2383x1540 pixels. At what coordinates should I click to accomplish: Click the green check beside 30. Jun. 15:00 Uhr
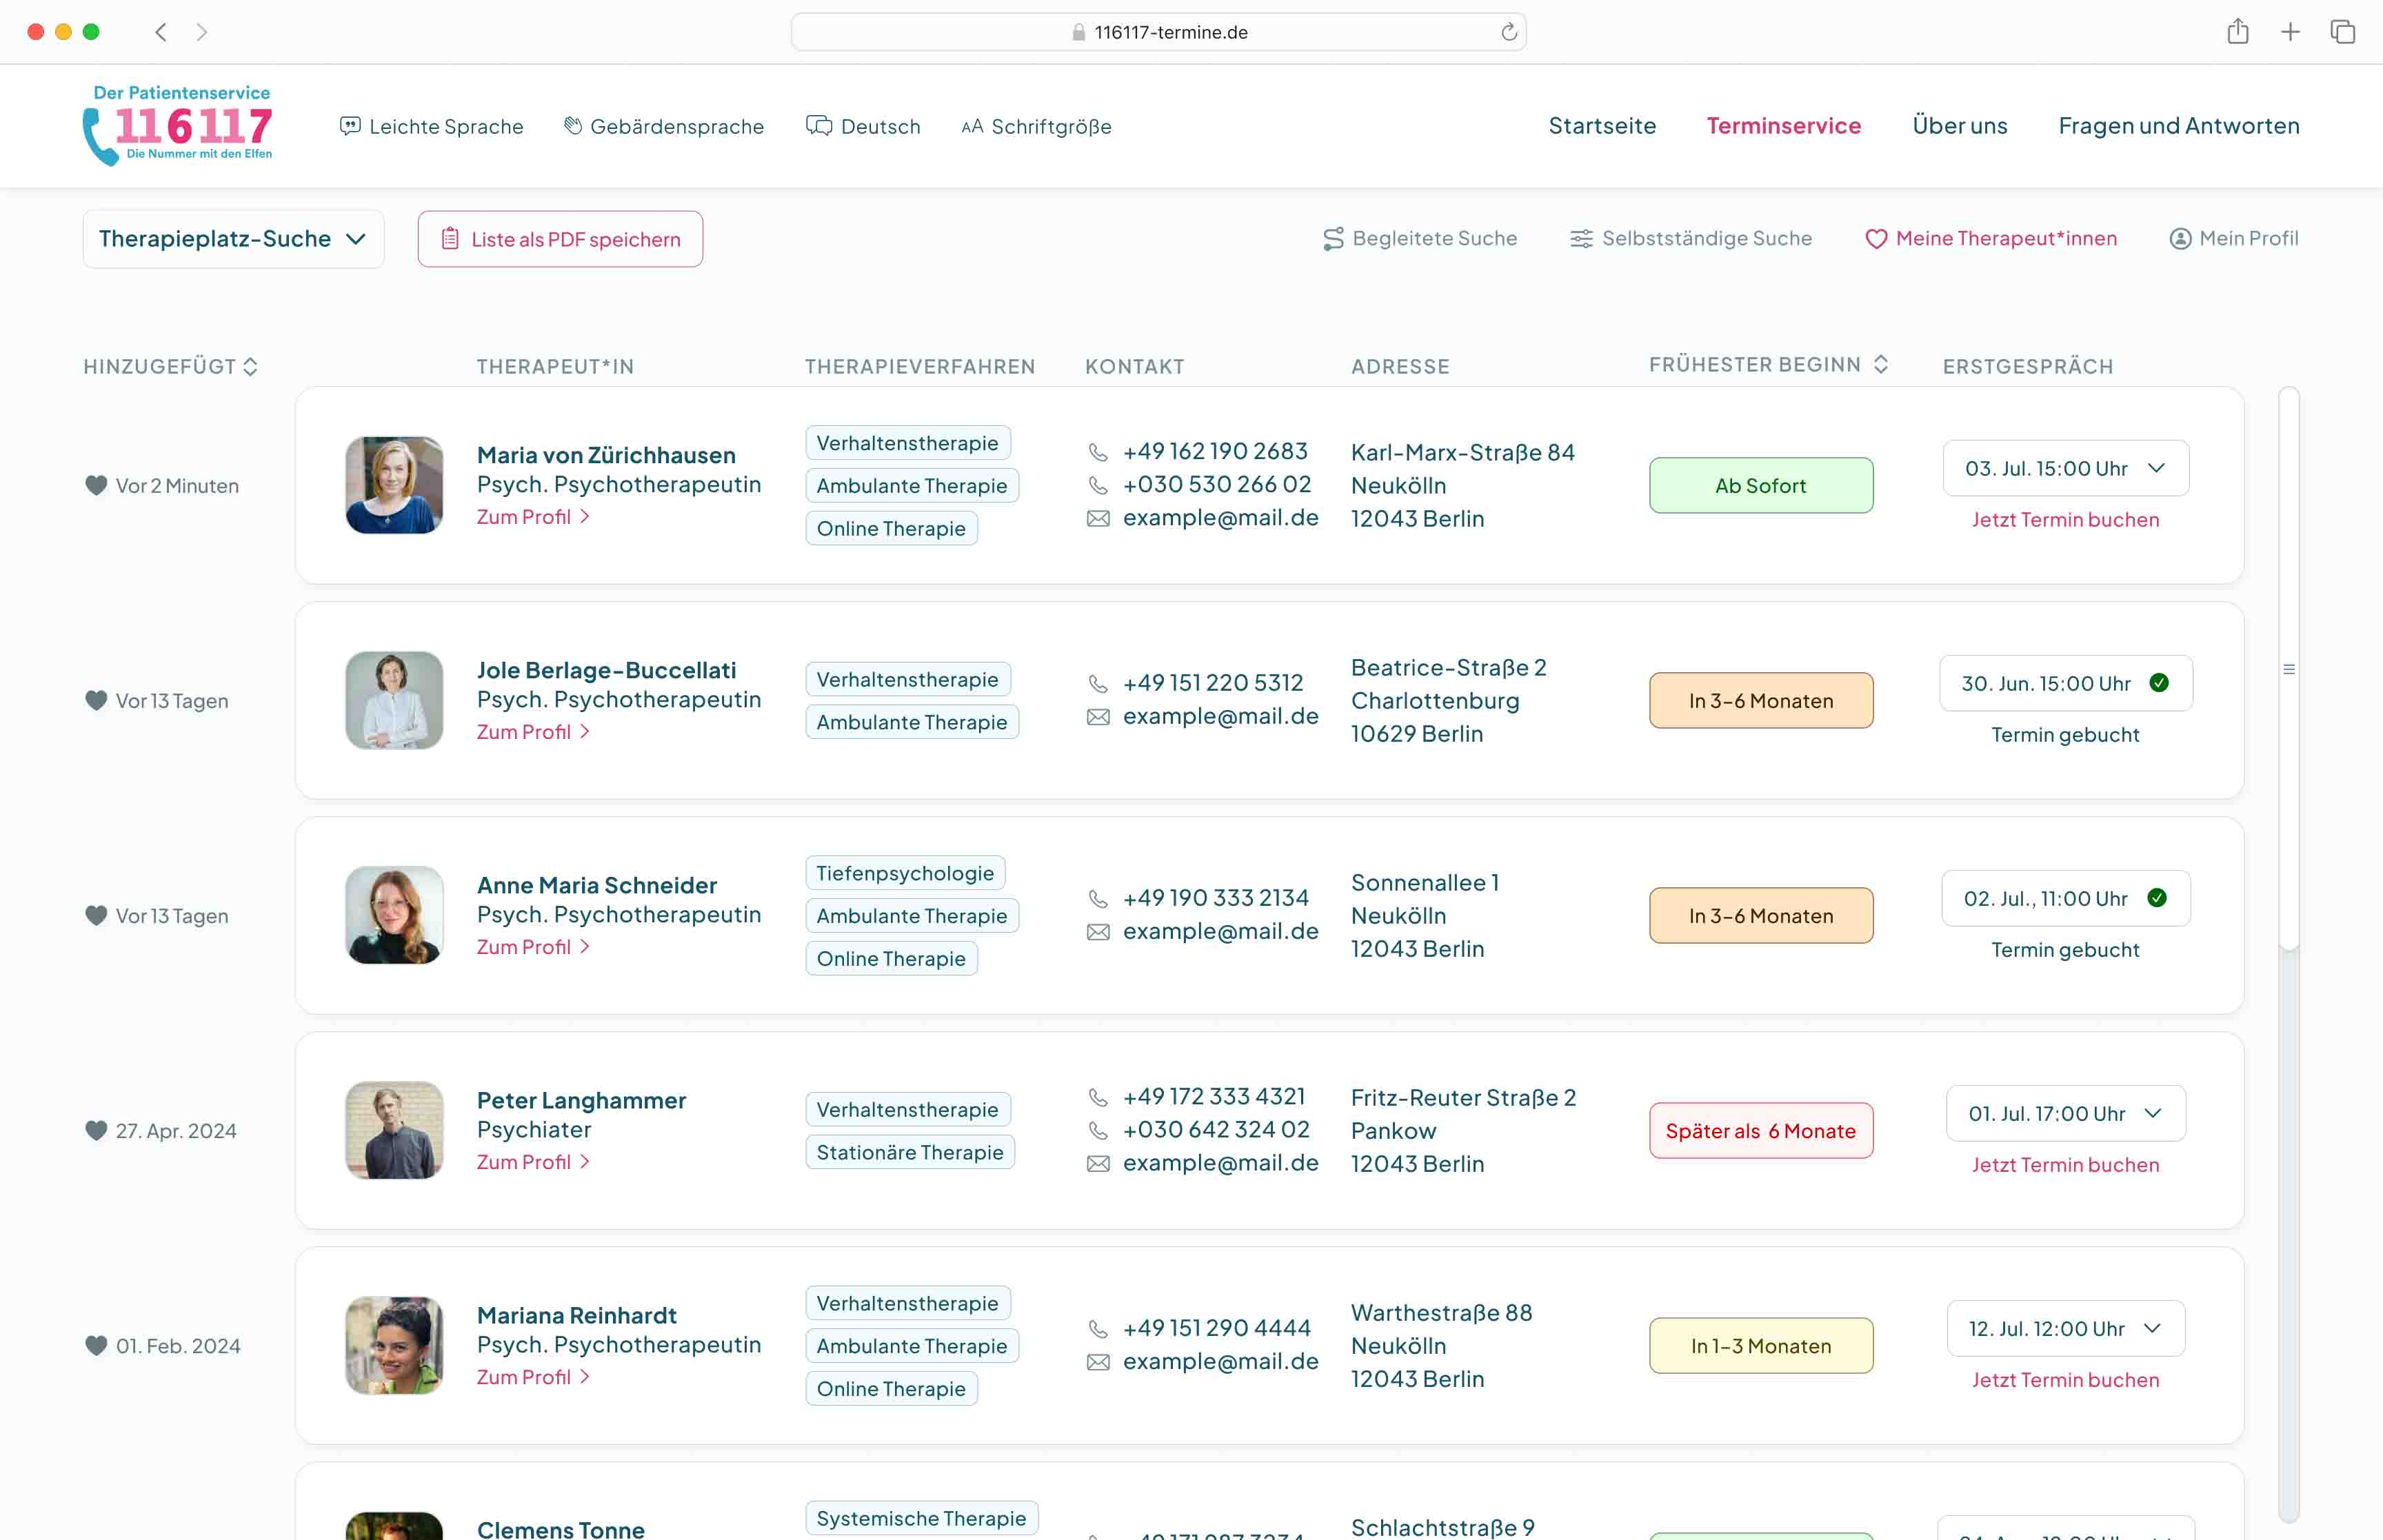tap(2159, 683)
